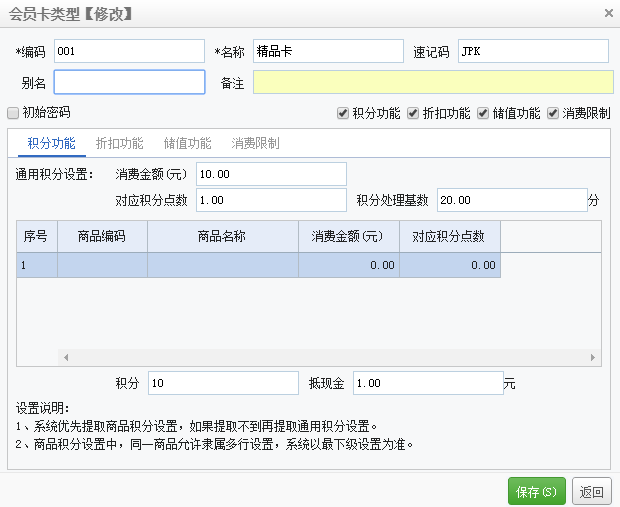Click the table's horizontal scrollbar right arrow

[595, 357]
